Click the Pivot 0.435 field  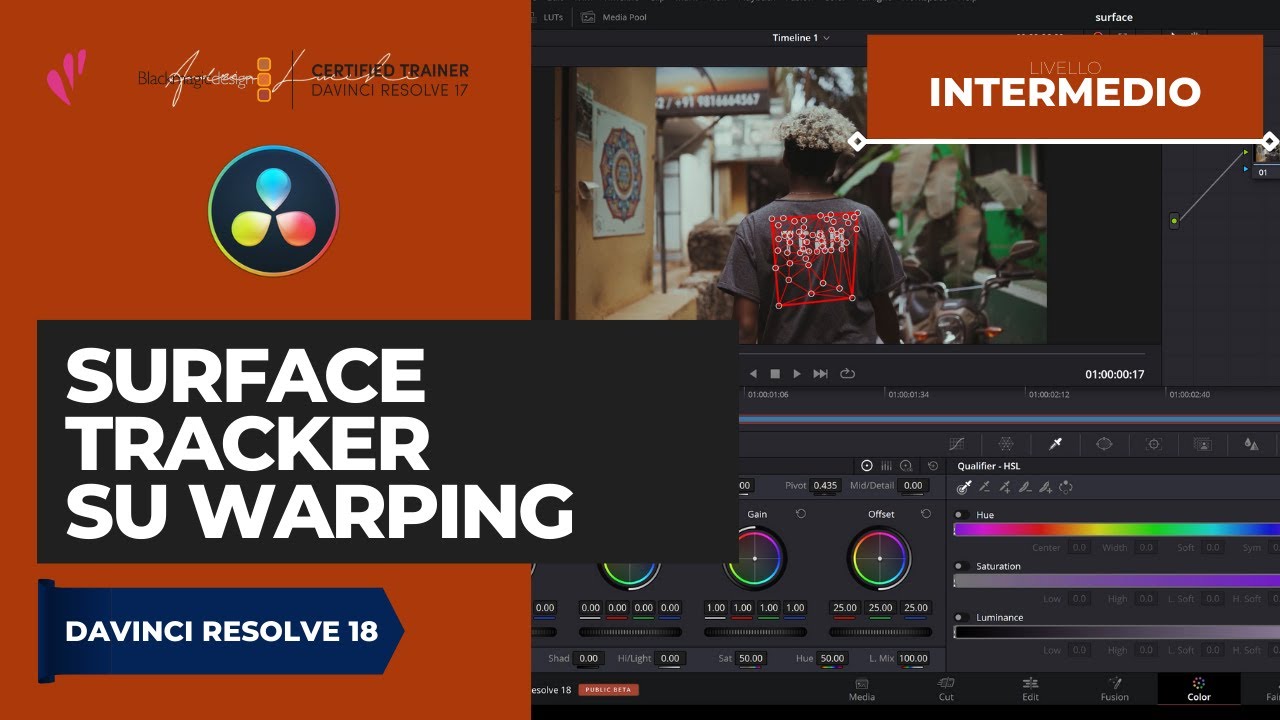(x=825, y=485)
